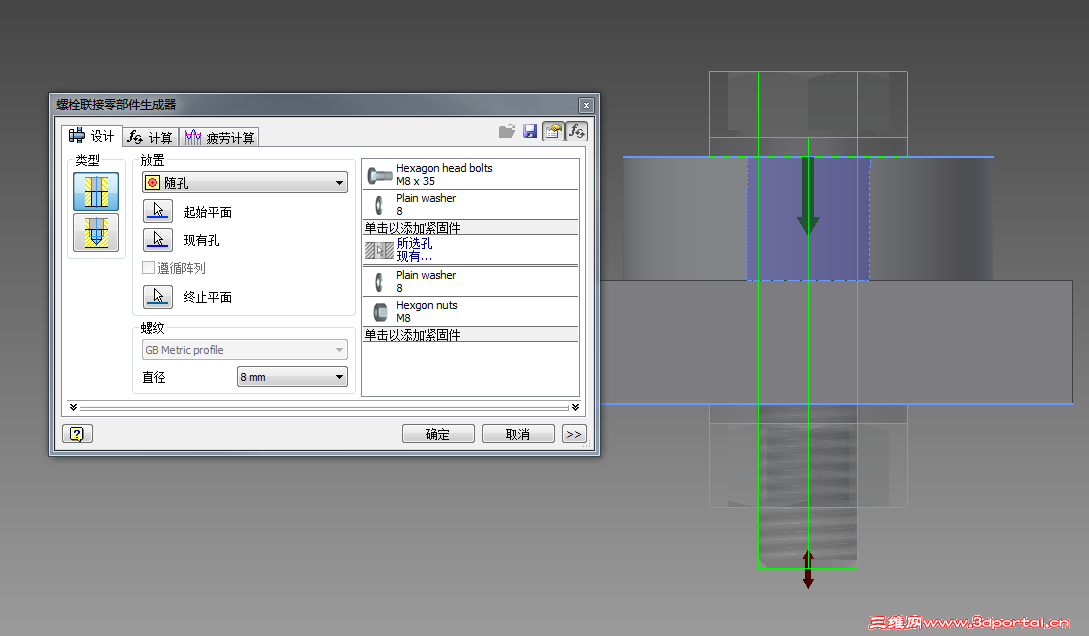1089x636 pixels.
Task: Click the hatched hole icon in fastener list
Action: click(x=380, y=250)
